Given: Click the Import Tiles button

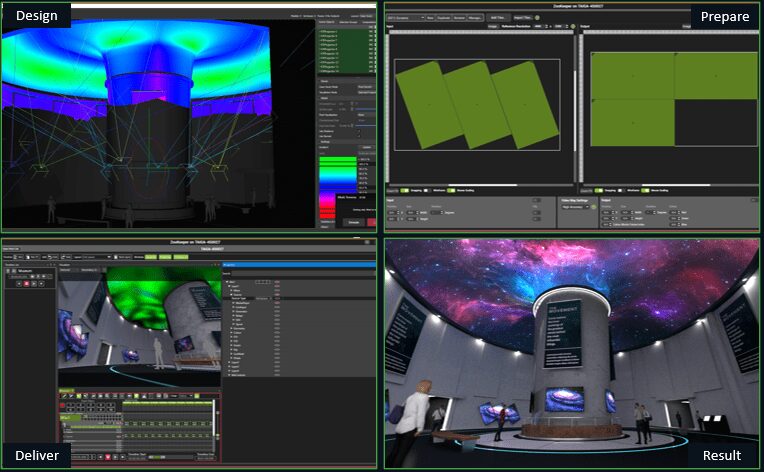Looking at the screenshot, I should pyautogui.click(x=522, y=18).
